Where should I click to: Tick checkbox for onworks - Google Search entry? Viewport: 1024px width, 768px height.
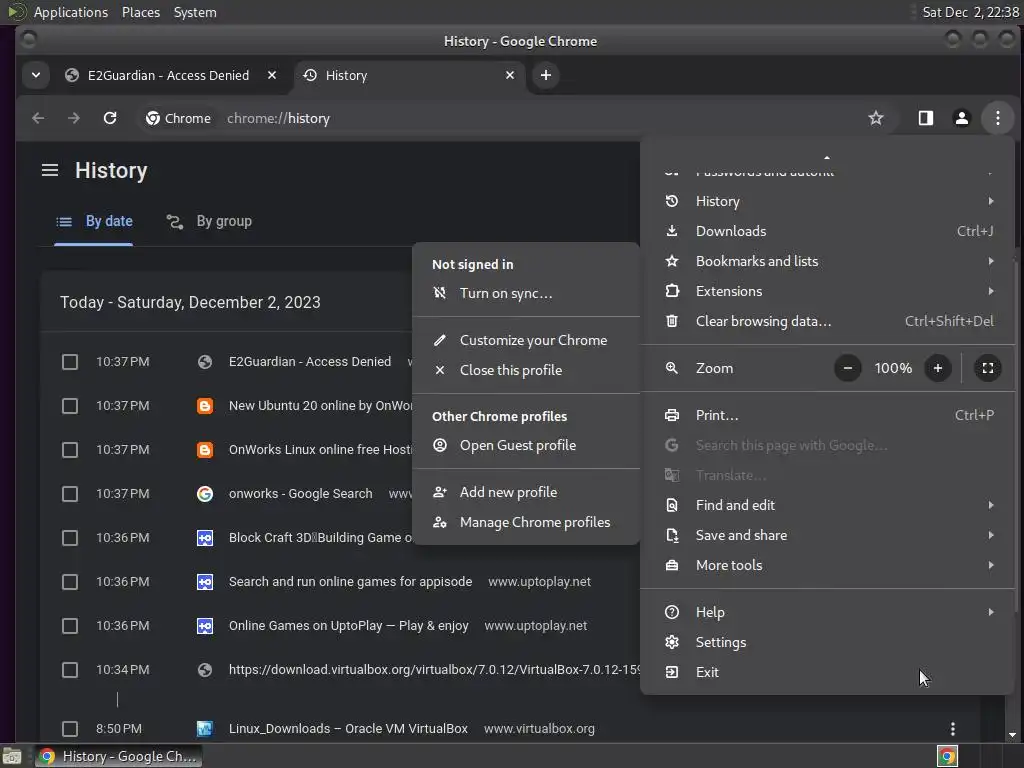[x=70, y=494]
